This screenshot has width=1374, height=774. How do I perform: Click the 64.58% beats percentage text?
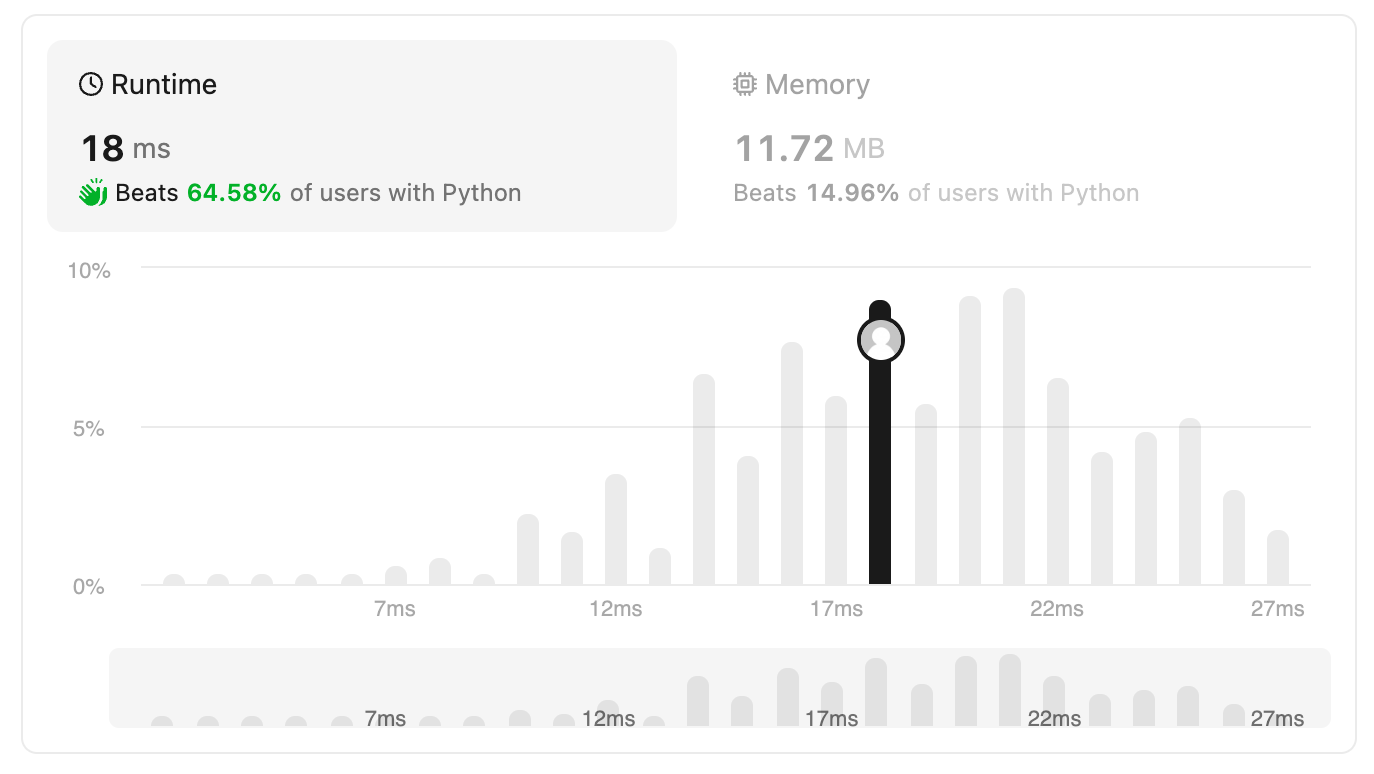tap(234, 193)
